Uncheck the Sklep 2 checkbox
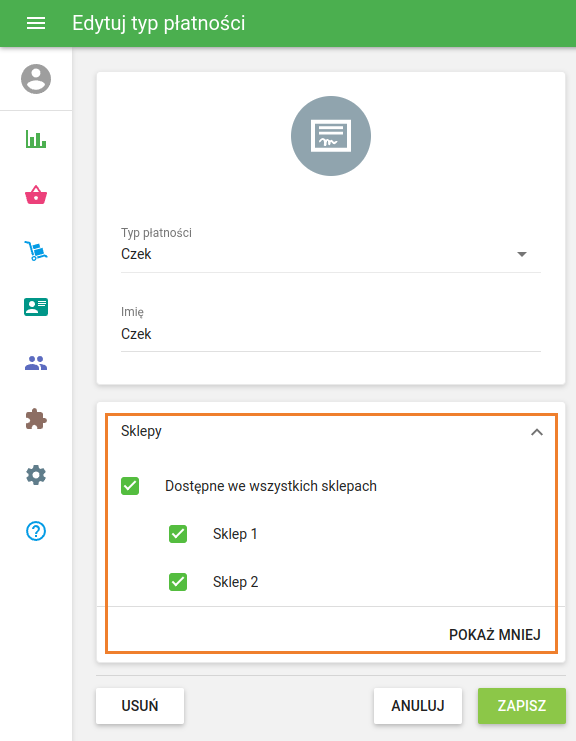The image size is (576, 741). (178, 582)
